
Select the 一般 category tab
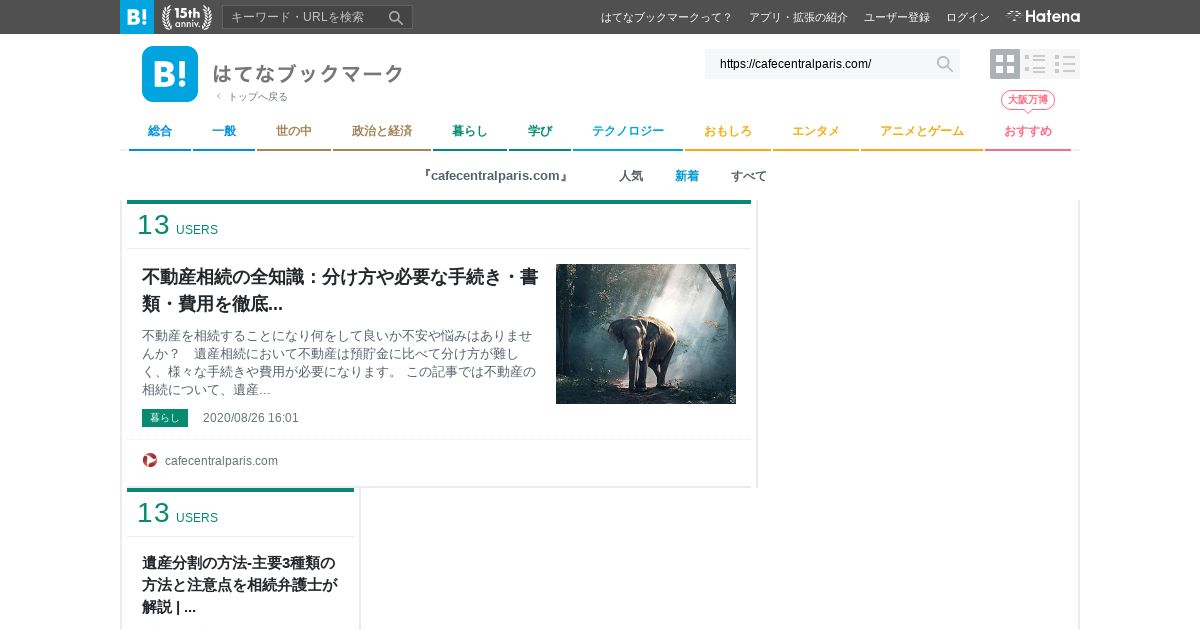pyautogui.click(x=224, y=131)
